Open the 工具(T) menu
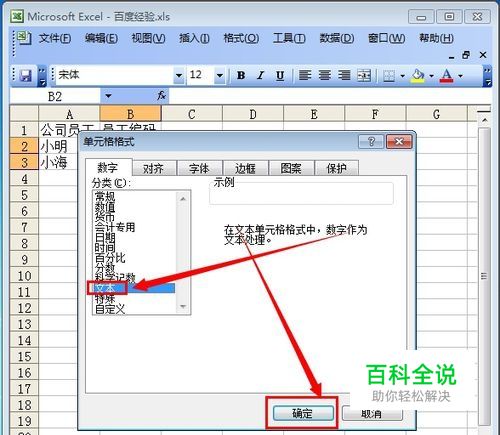This screenshot has height=435, width=500. click(x=289, y=38)
